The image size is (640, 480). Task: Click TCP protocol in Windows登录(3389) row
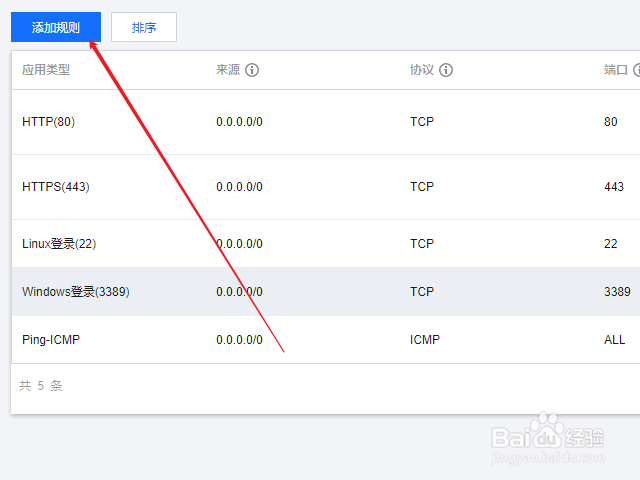[x=422, y=292]
